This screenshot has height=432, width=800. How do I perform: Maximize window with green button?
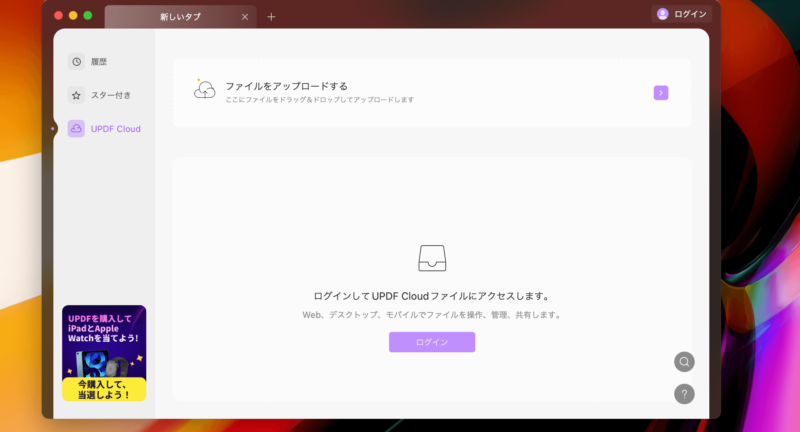88,16
